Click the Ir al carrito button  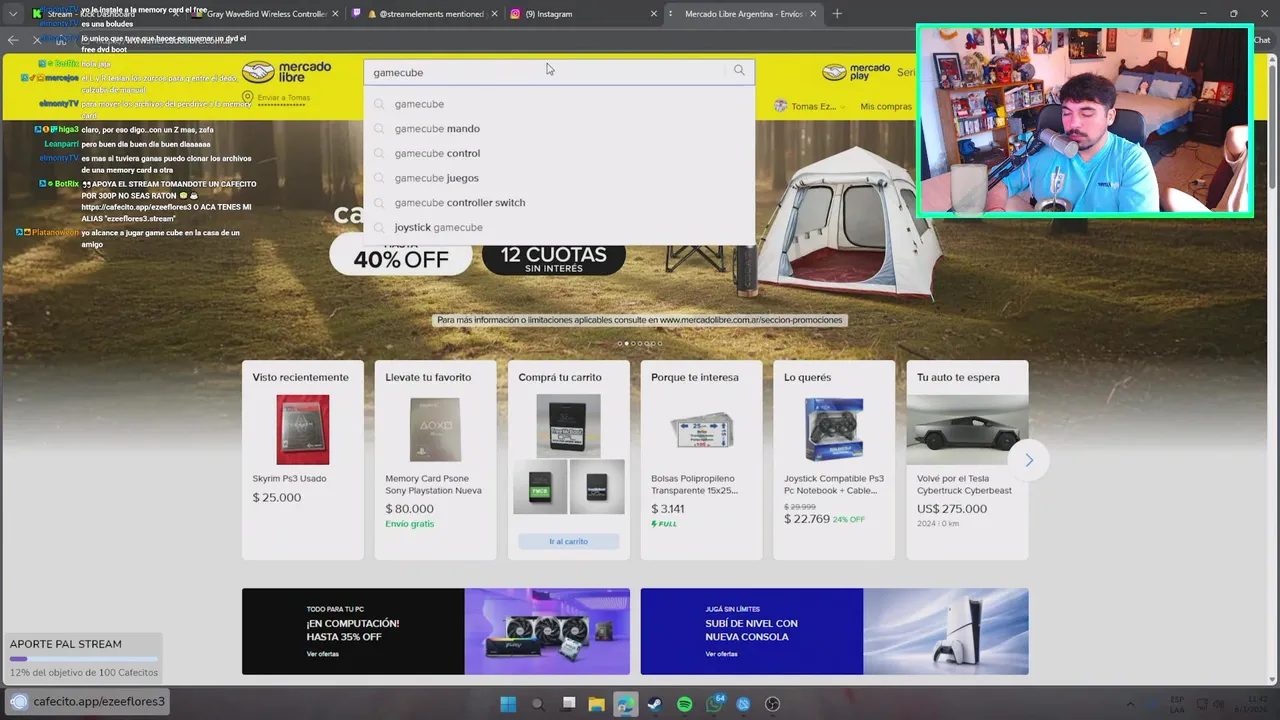point(568,541)
